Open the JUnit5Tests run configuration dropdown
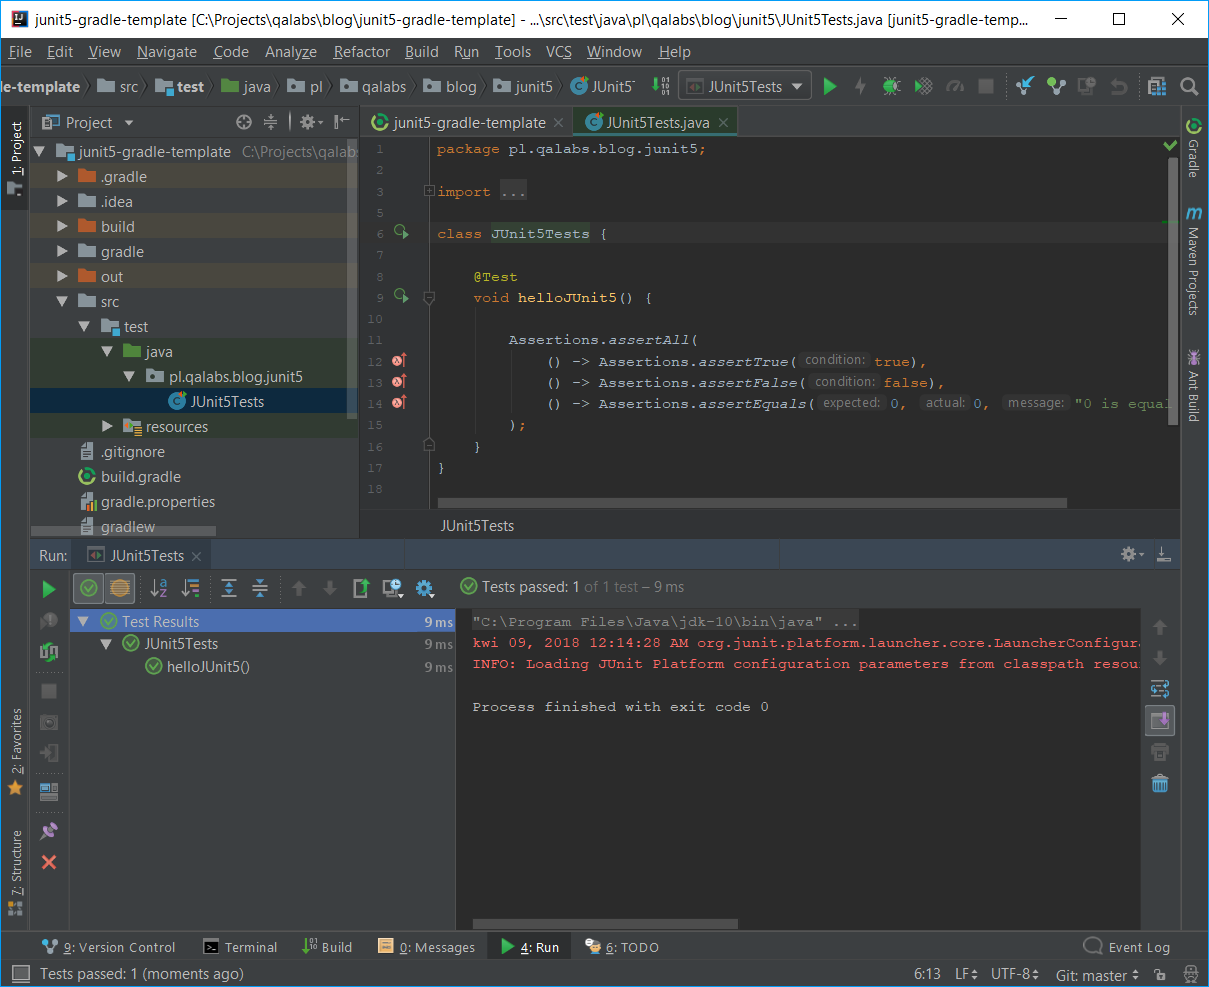The width and height of the screenshot is (1209, 987). tap(745, 87)
